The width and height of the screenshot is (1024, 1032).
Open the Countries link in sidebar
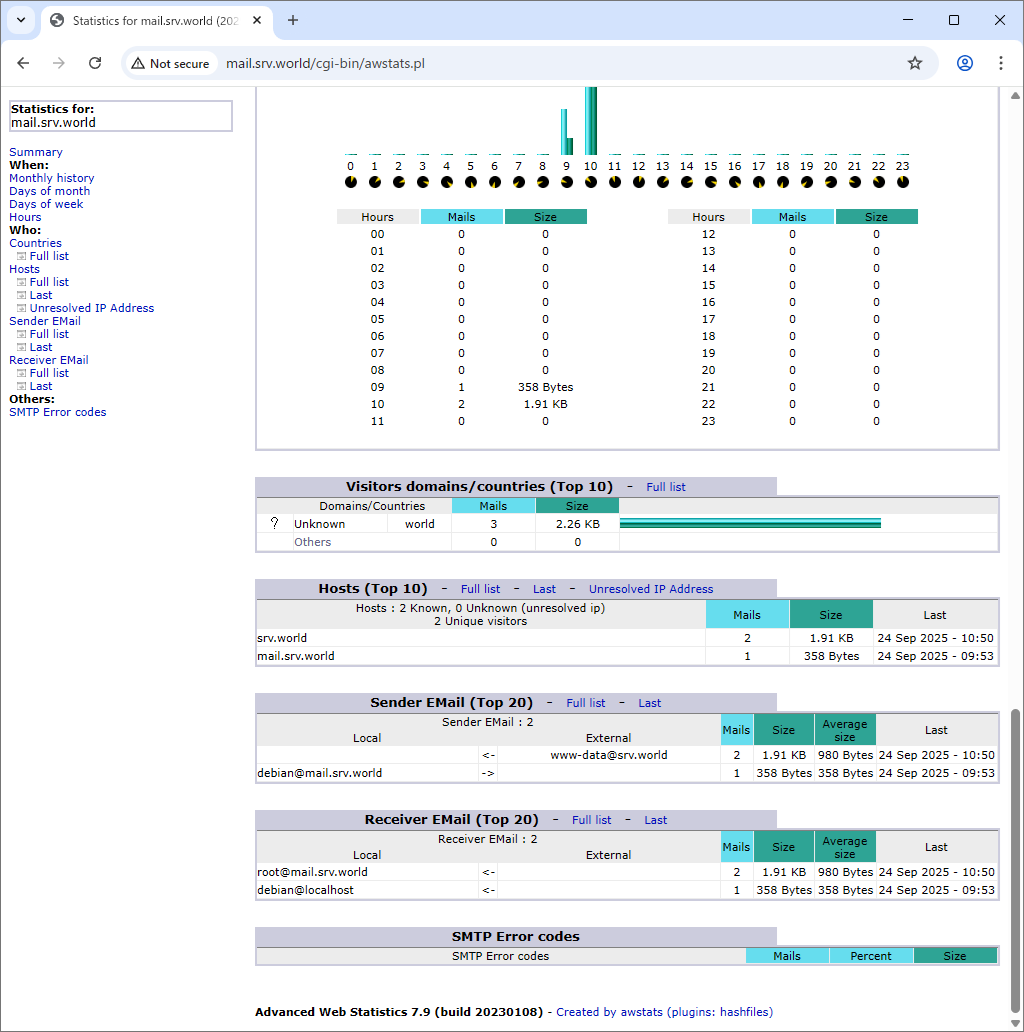click(x=36, y=243)
